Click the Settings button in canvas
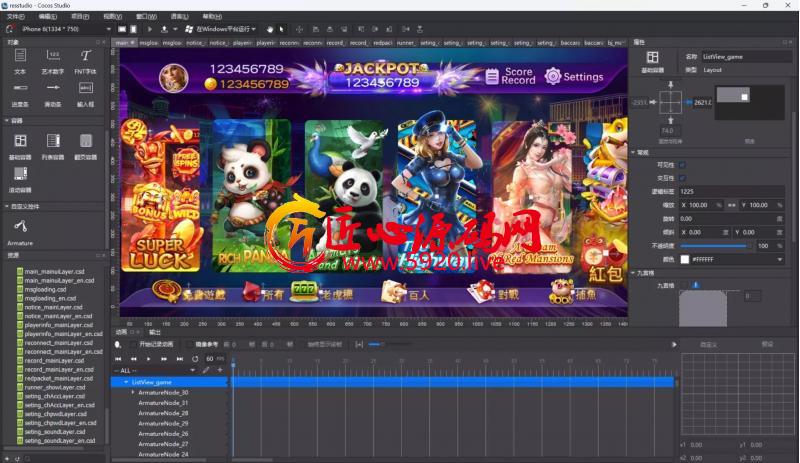 click(574, 77)
